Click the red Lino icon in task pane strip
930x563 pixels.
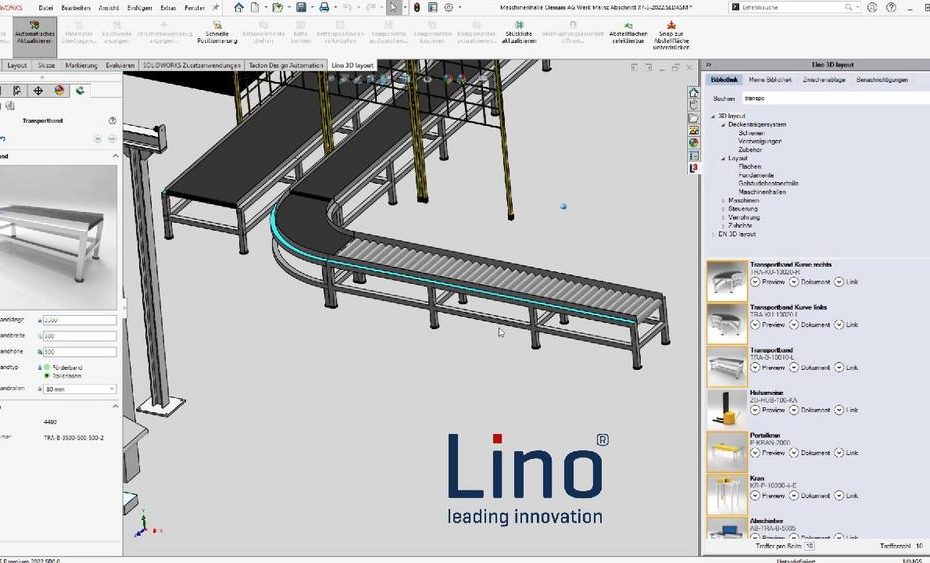[x=693, y=168]
